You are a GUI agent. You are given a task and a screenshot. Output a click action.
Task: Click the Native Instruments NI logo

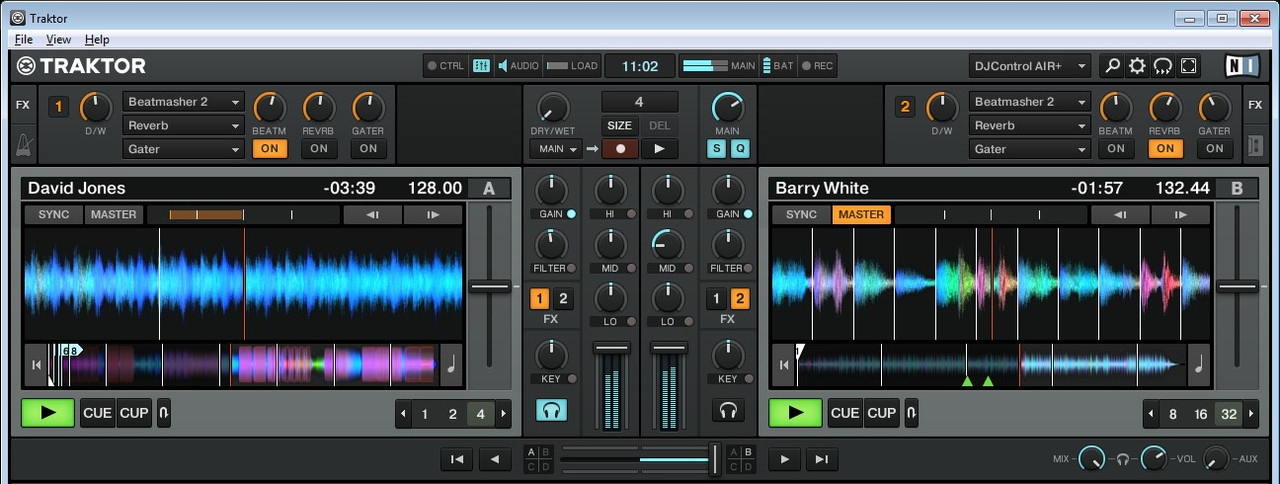coord(1242,66)
